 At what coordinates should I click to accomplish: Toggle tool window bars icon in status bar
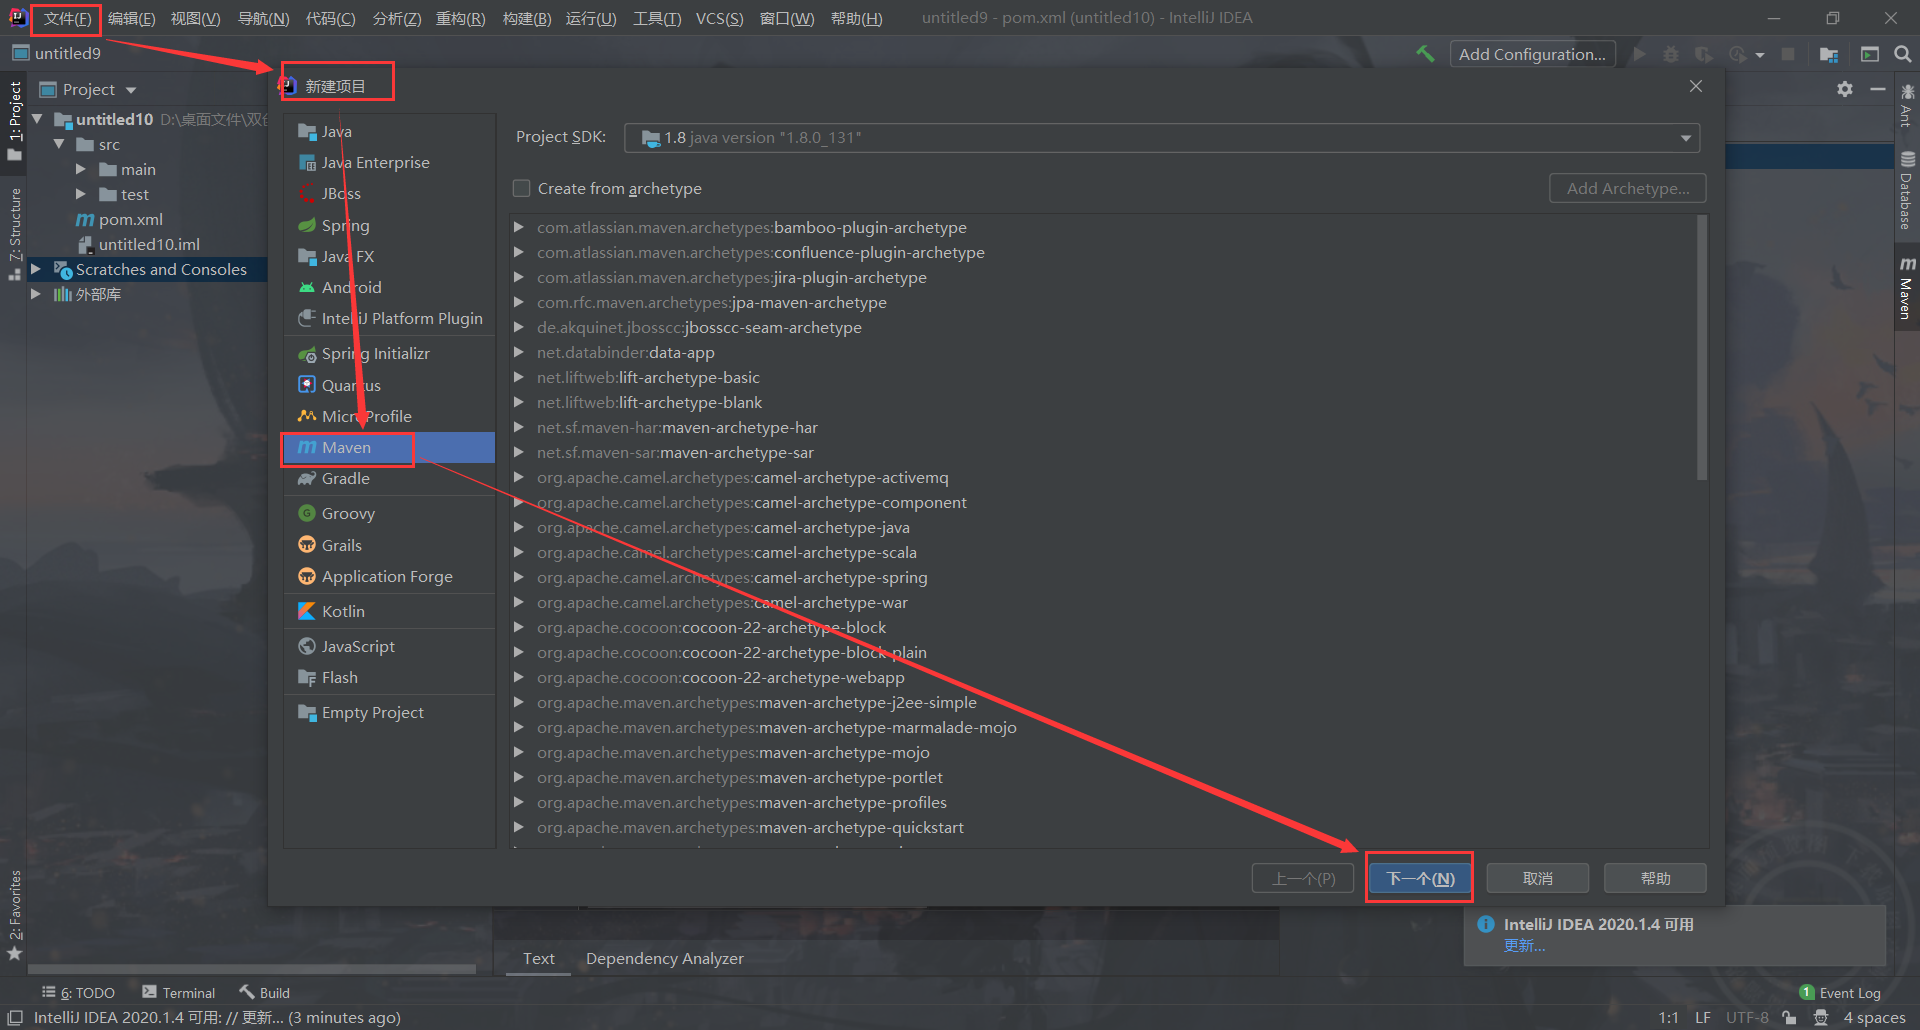tap(15, 1017)
